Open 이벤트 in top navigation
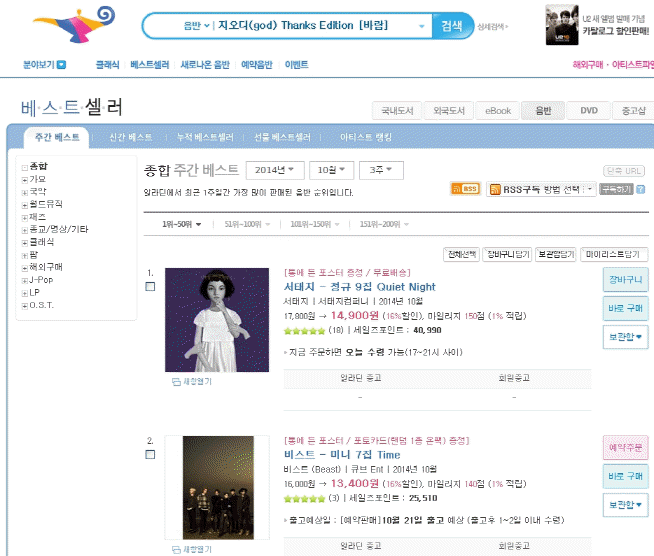Viewport: 654px width, 556px height. 296,65
